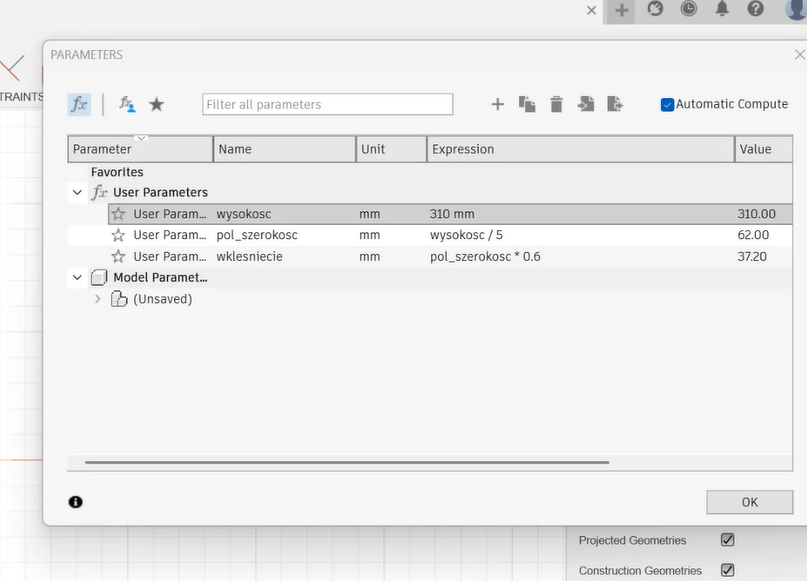
Task: Collapse the Model Parameters group
Action: coord(77,277)
